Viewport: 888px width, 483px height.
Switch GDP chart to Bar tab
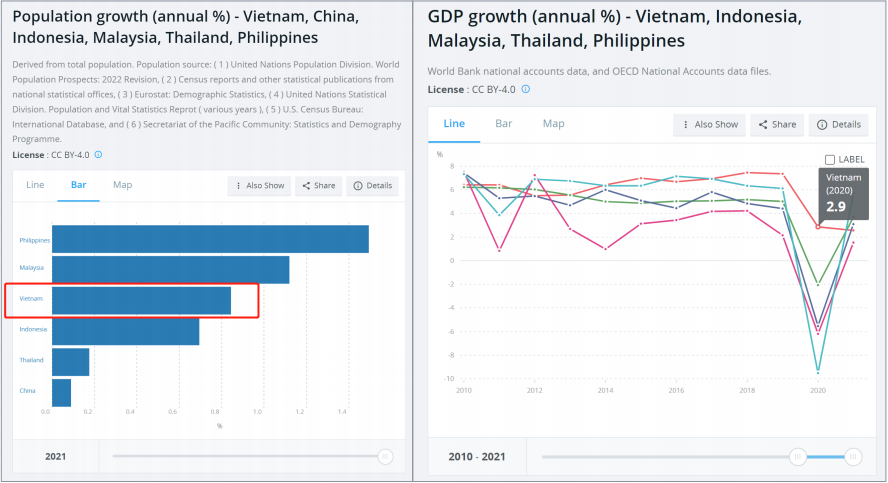pos(504,124)
